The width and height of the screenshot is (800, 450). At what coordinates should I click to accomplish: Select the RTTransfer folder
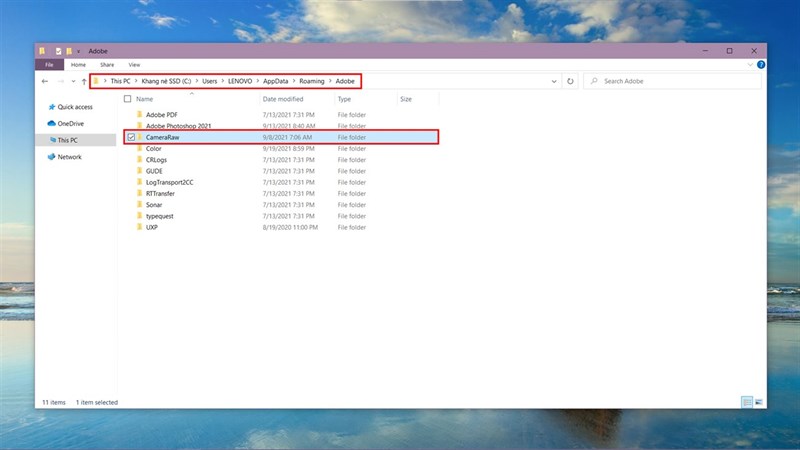(x=160, y=193)
